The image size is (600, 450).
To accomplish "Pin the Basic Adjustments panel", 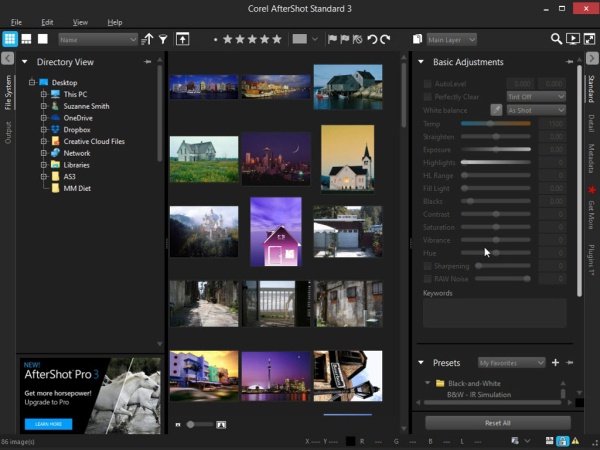I will (x=569, y=62).
